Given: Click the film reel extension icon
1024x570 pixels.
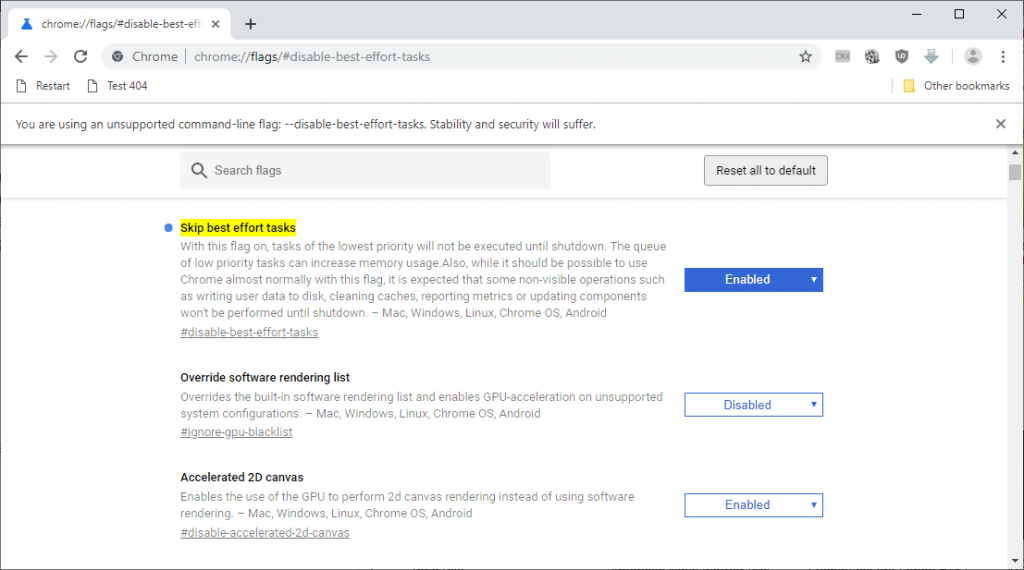Looking at the screenshot, I should click(x=872, y=57).
